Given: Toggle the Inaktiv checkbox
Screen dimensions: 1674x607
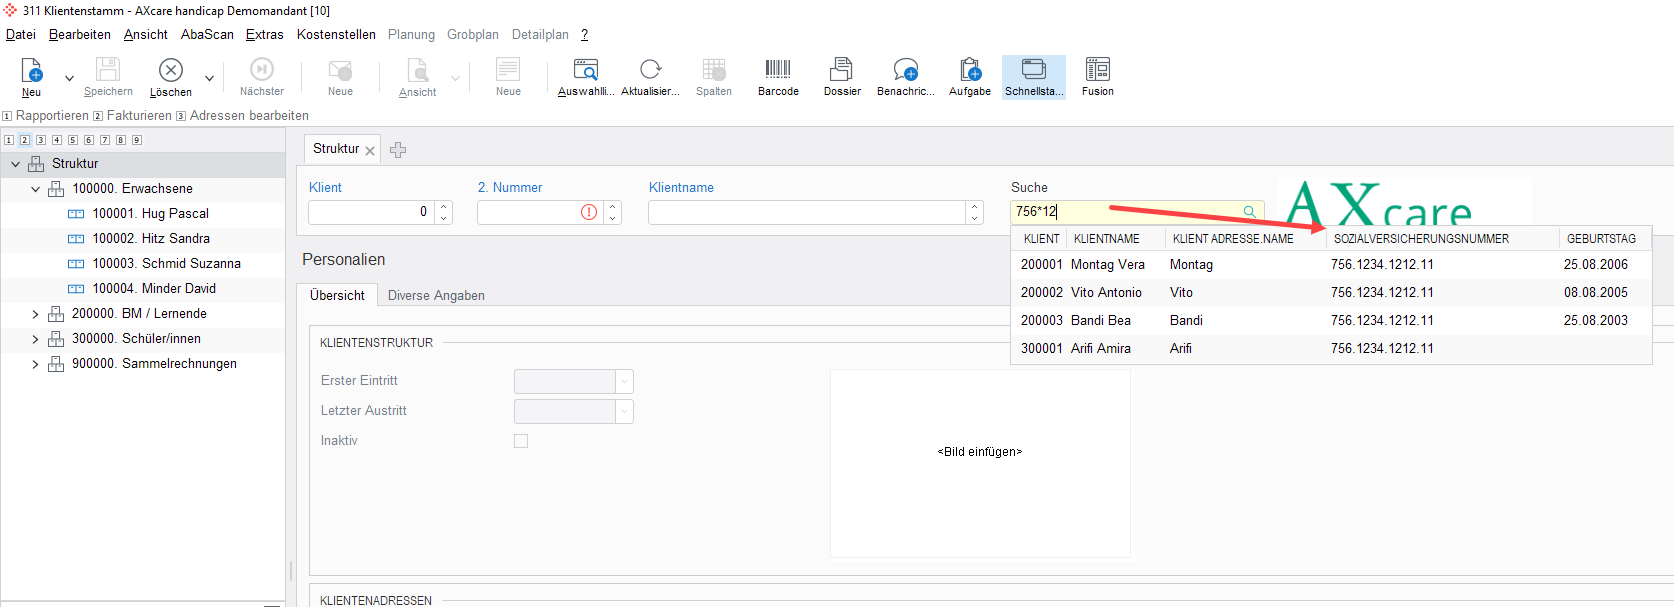Looking at the screenshot, I should [x=521, y=441].
